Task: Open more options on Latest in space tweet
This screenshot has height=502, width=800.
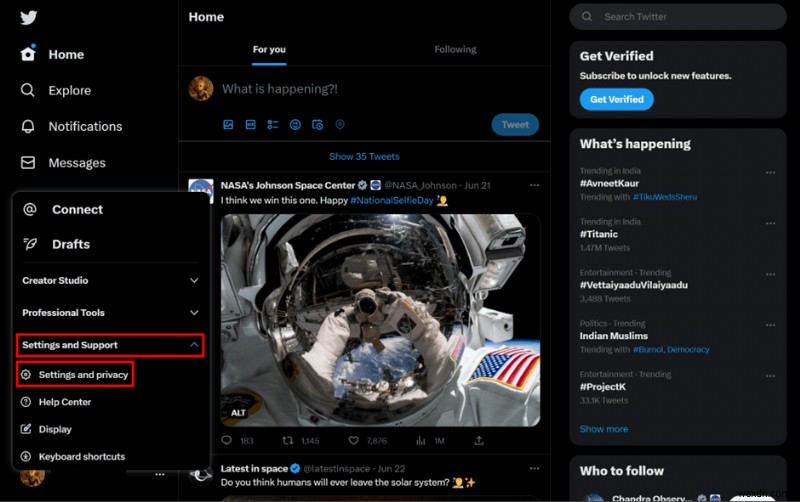Action: (534, 468)
